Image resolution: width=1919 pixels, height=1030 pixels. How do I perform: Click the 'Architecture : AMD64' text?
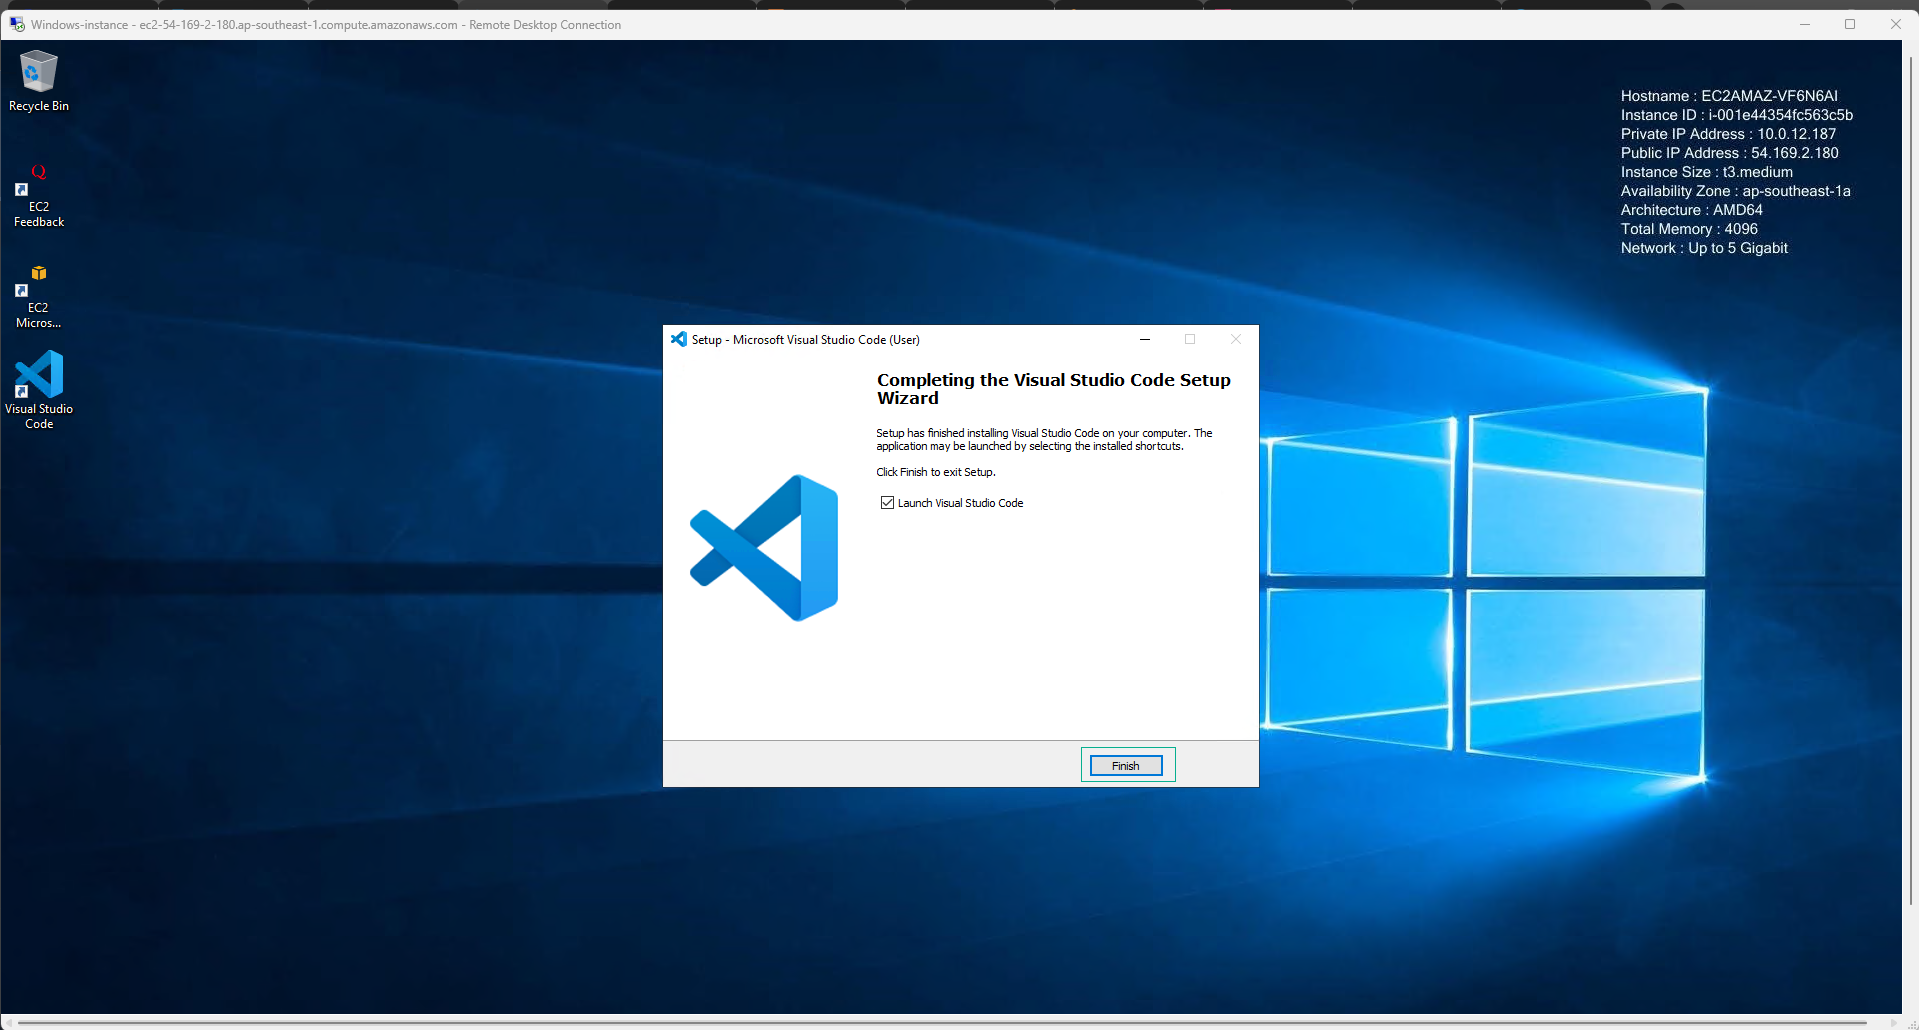(x=1692, y=210)
